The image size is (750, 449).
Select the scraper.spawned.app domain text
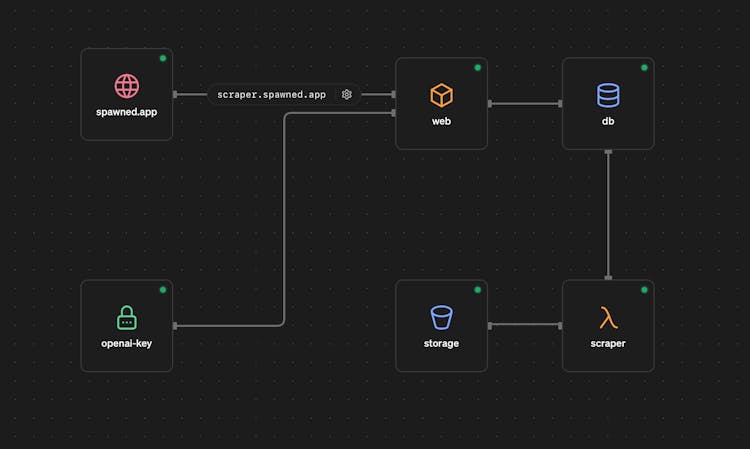(x=272, y=95)
